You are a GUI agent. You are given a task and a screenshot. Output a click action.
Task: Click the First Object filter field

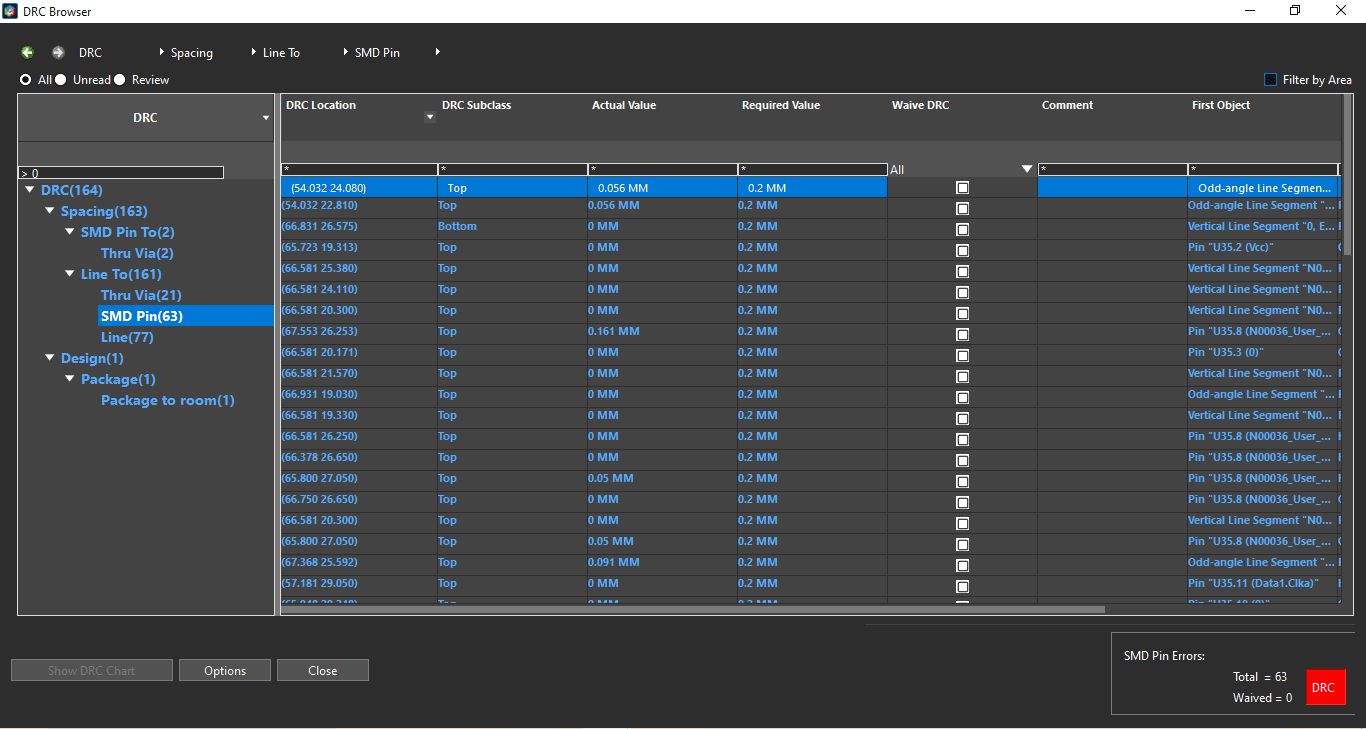(1262, 169)
